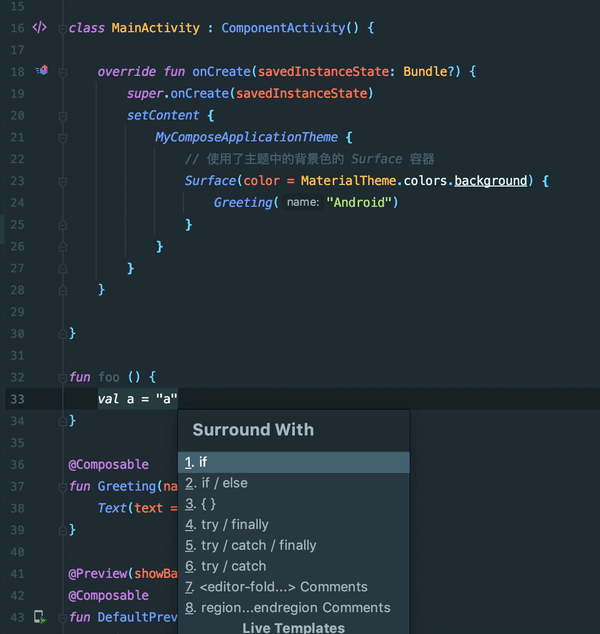Click the '@Composable' annotation on line 36
Screen dimensions: 600x634
pos(108,465)
